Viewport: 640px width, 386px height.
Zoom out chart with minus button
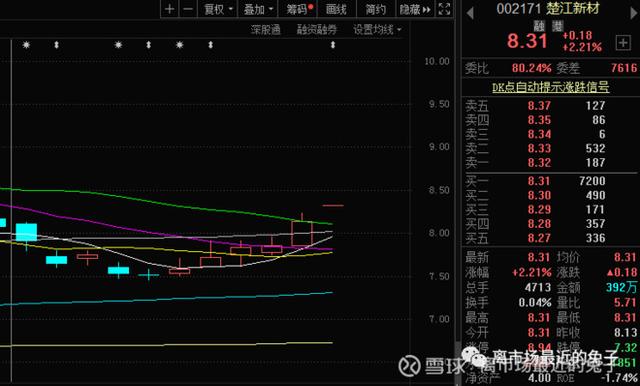[188, 9]
